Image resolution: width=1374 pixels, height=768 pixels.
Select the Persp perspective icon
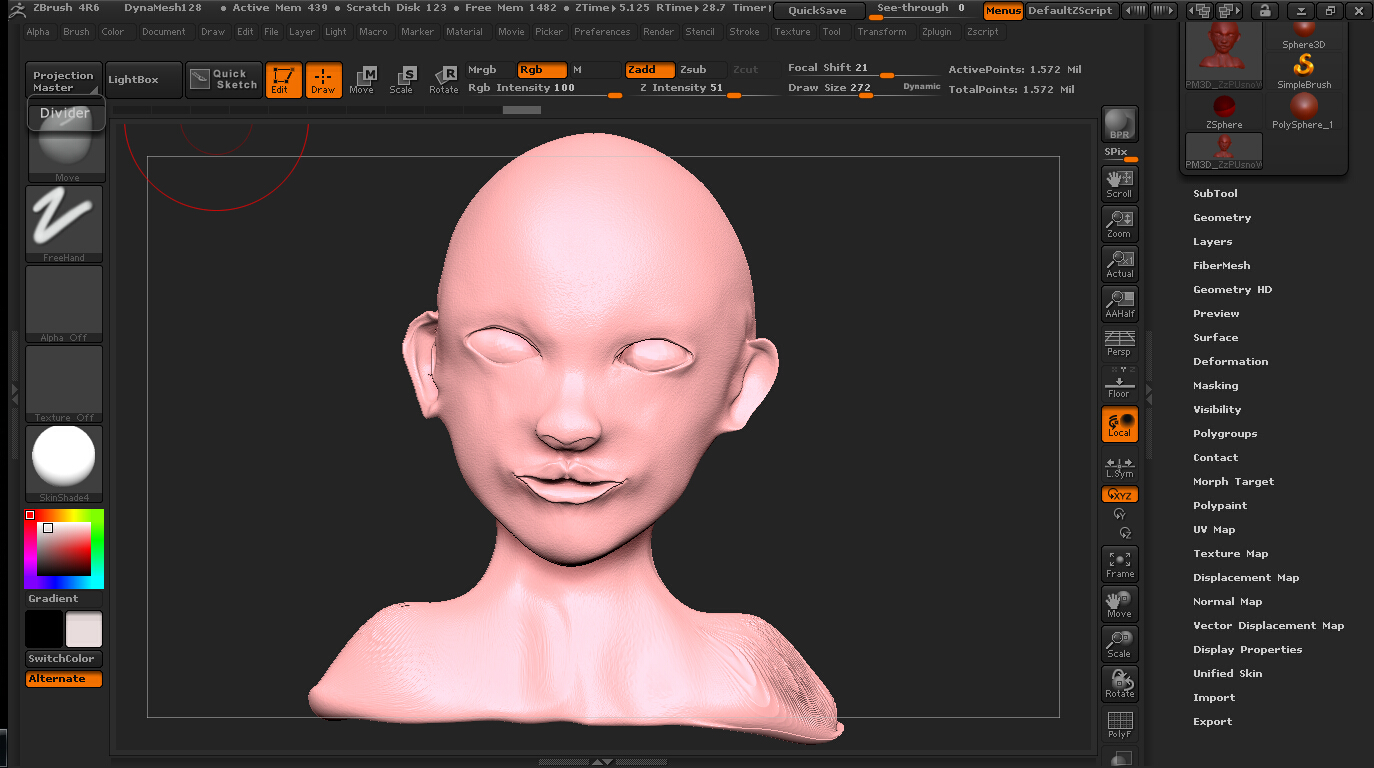pos(1119,343)
